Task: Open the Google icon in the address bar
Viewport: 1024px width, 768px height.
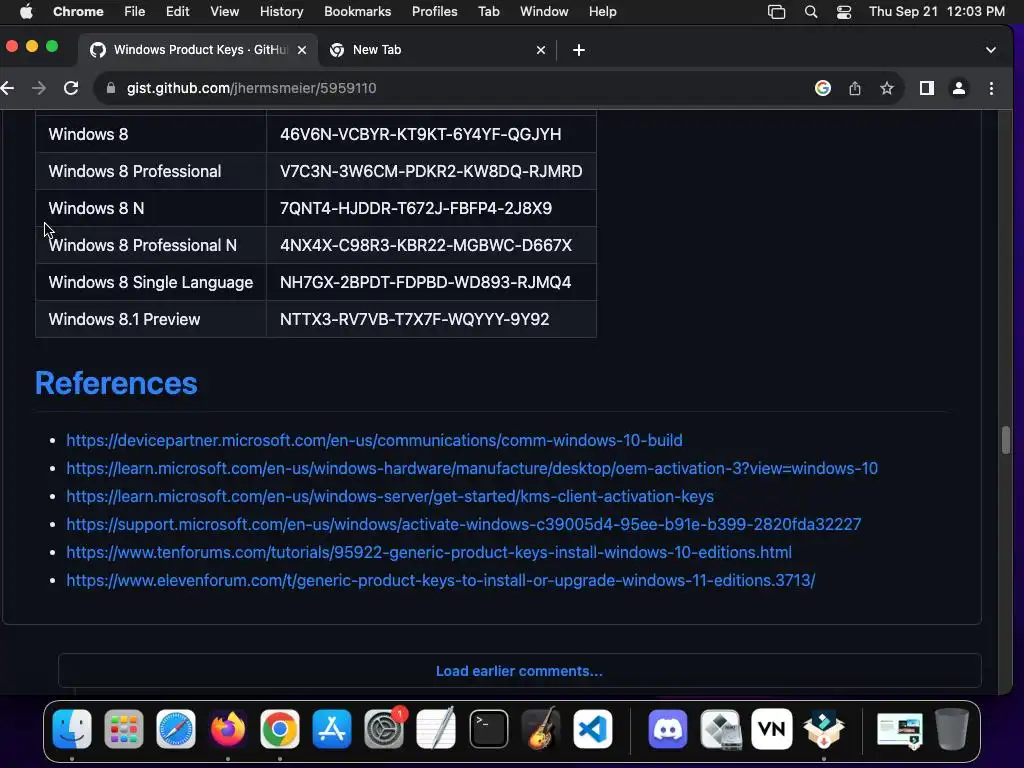Action: point(823,88)
